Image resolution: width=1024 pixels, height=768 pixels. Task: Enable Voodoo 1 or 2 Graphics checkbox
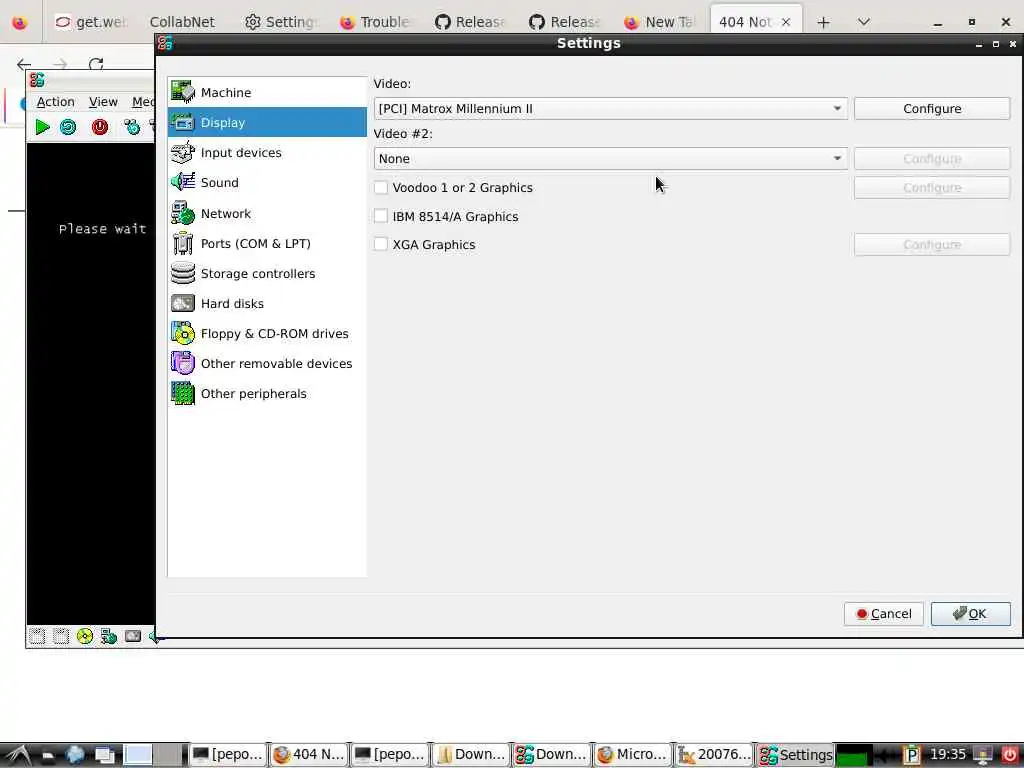pos(381,187)
